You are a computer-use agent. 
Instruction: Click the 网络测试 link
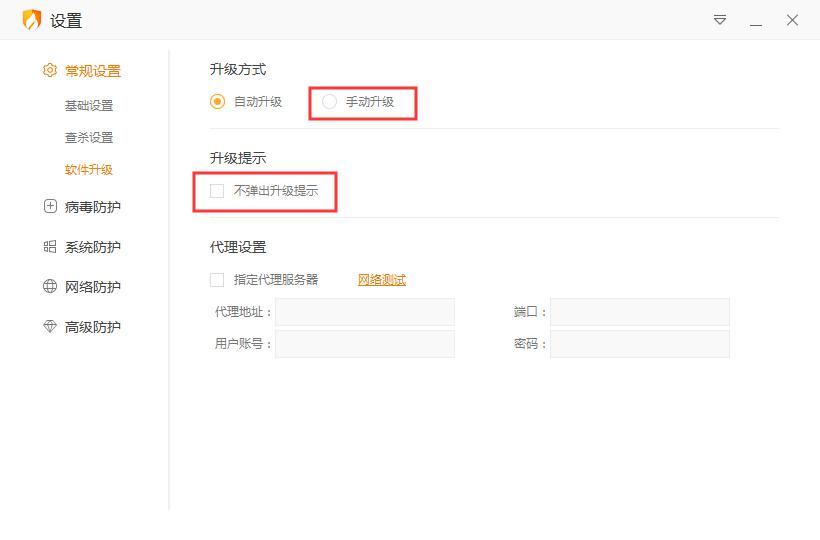coord(382,280)
